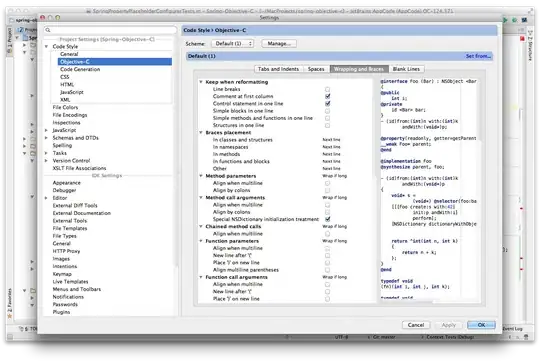Viewport: 540px width, 364px height.
Task: Switch to the Blank Lines tab
Action: [x=406, y=69]
